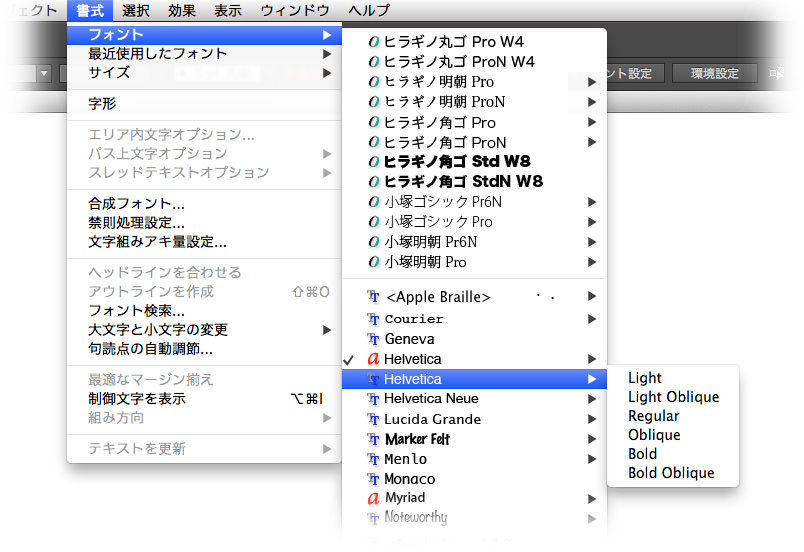This screenshot has width=804, height=552.
Task: Select the Geneva font
Action: point(474,339)
